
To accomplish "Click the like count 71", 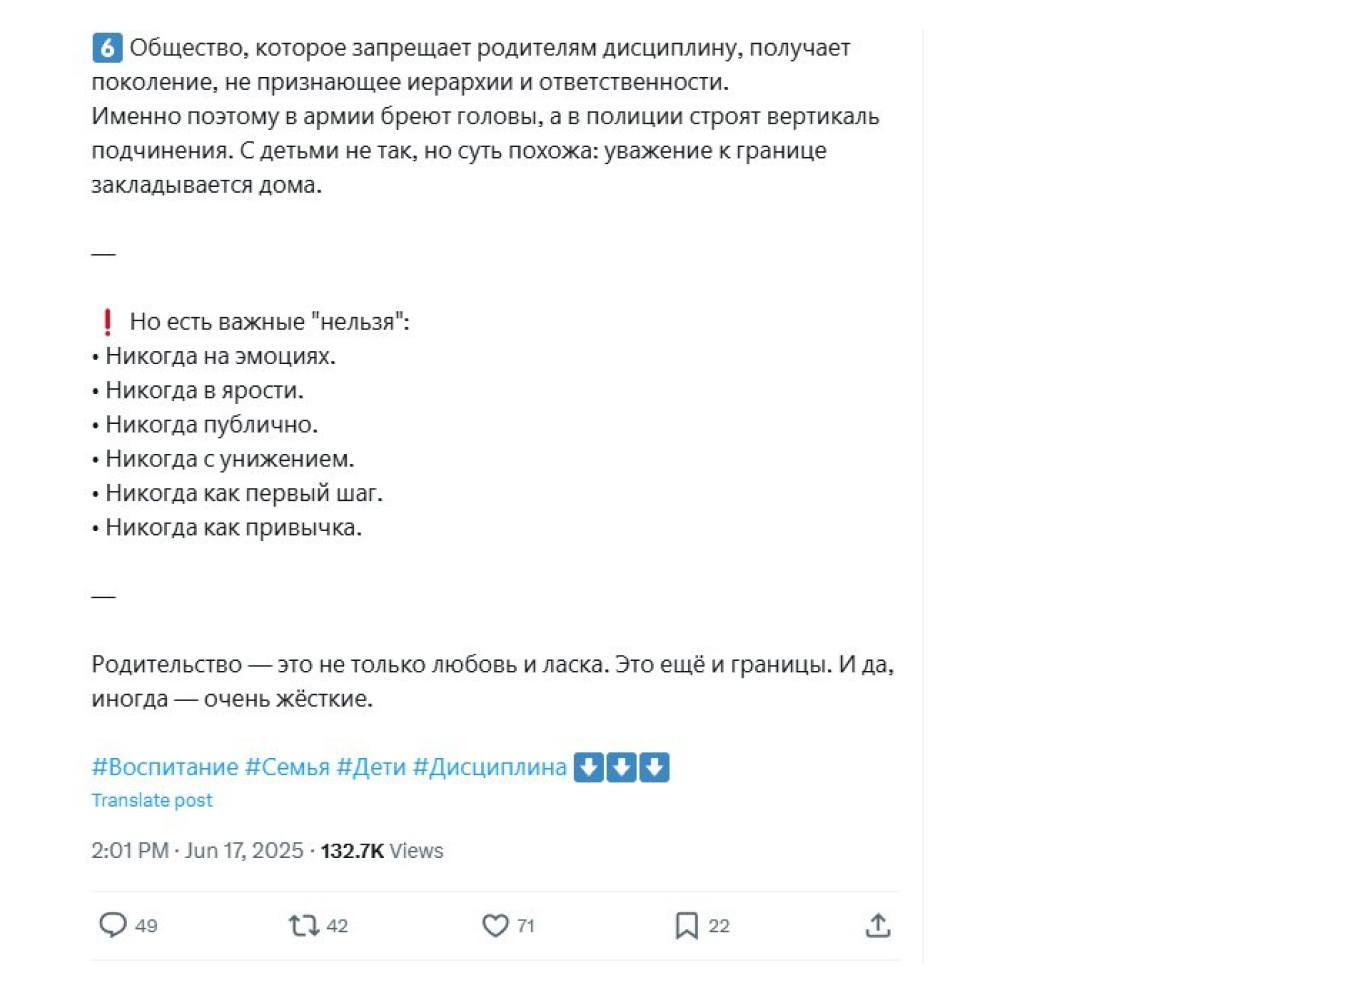I will point(526,926).
